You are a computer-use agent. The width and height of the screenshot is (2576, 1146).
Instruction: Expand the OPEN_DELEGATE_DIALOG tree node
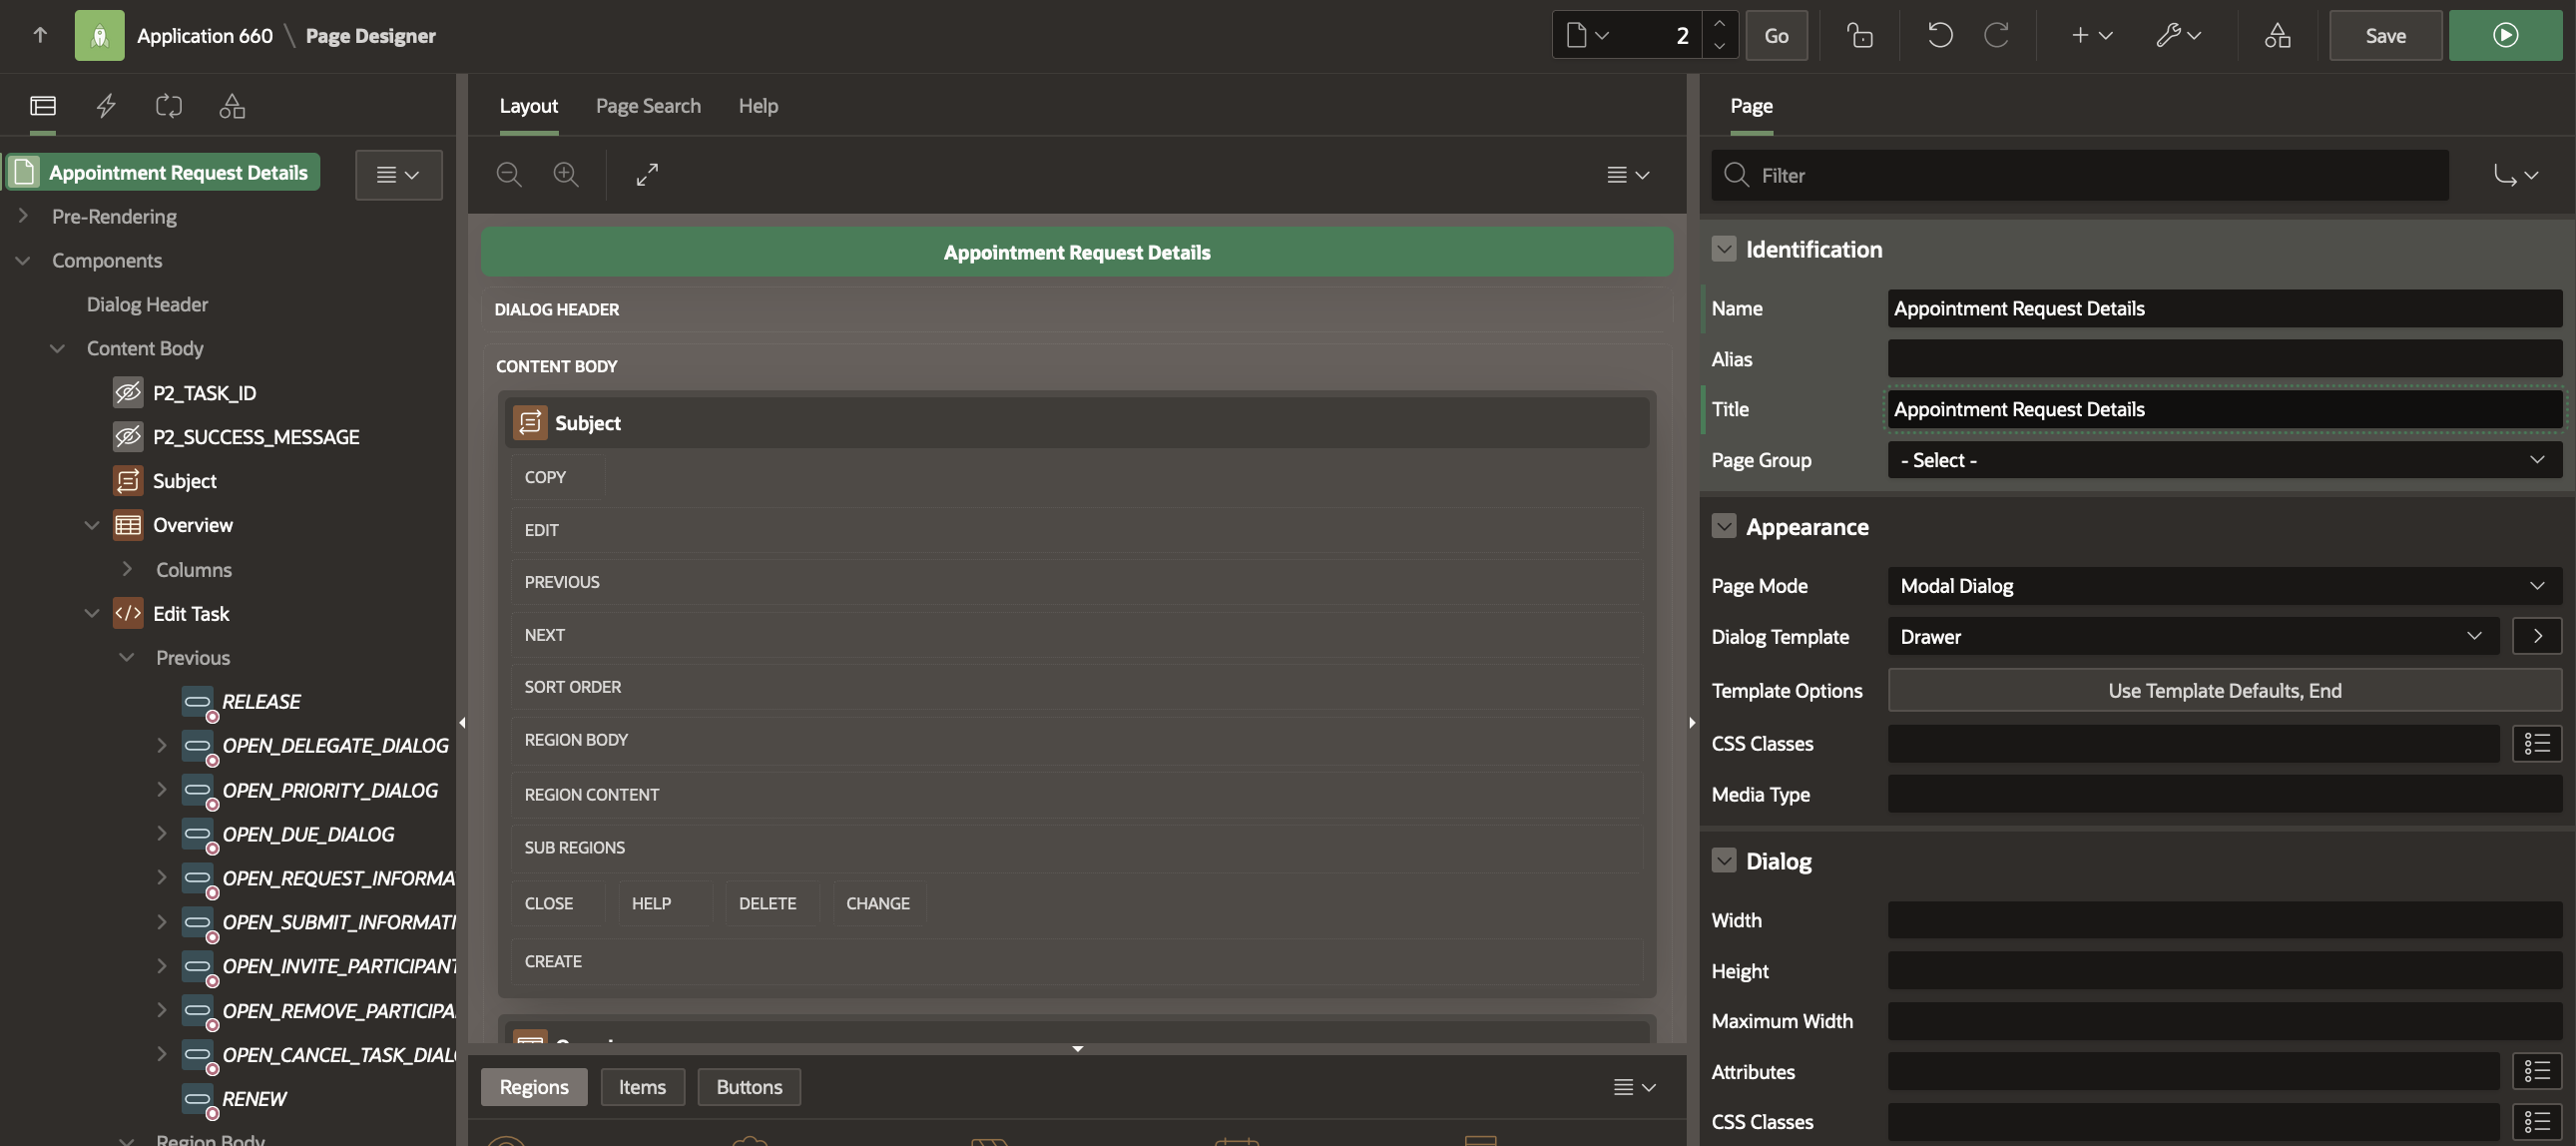tap(161, 745)
